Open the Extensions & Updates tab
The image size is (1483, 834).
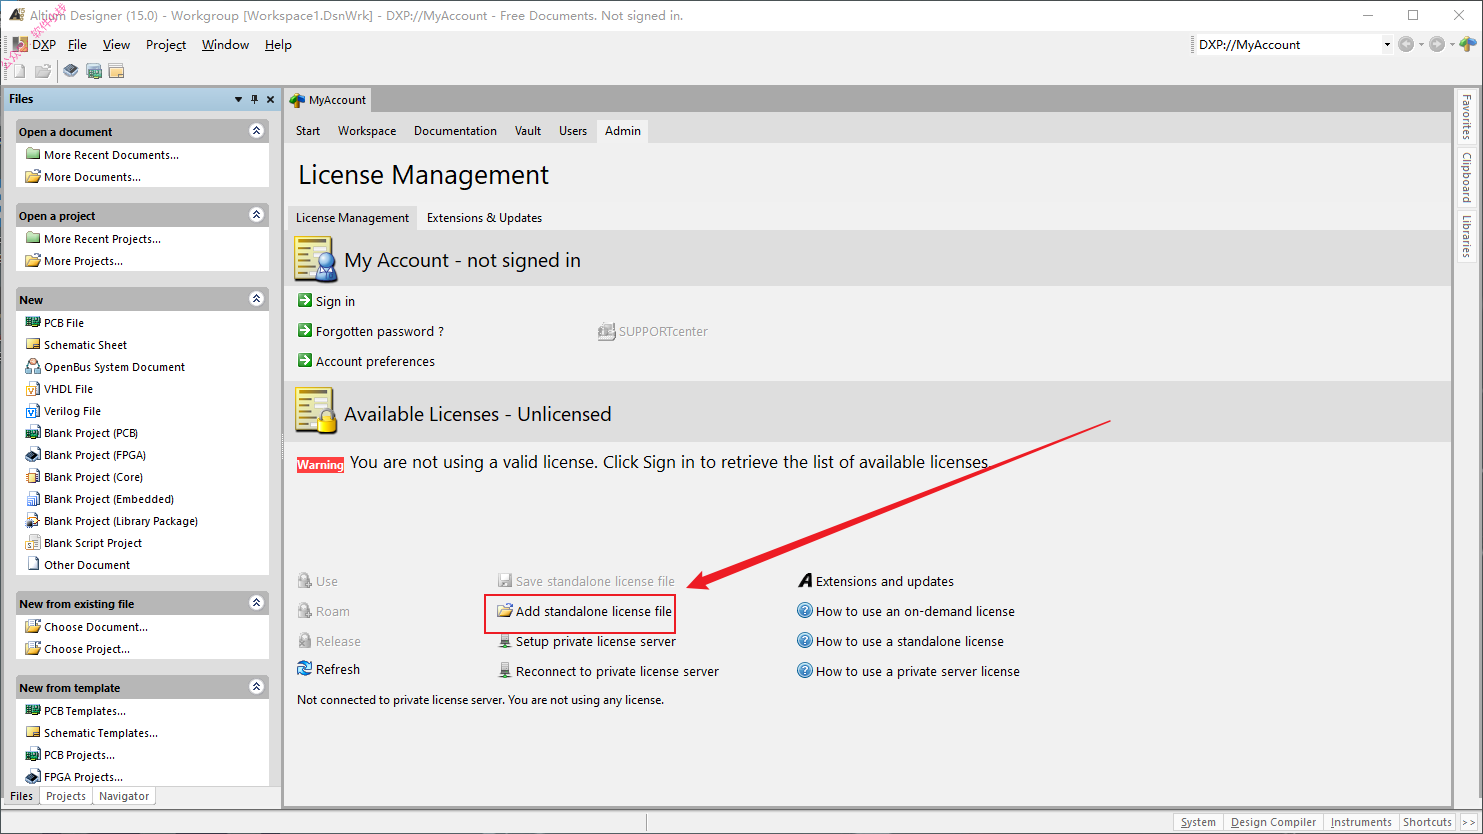click(484, 217)
